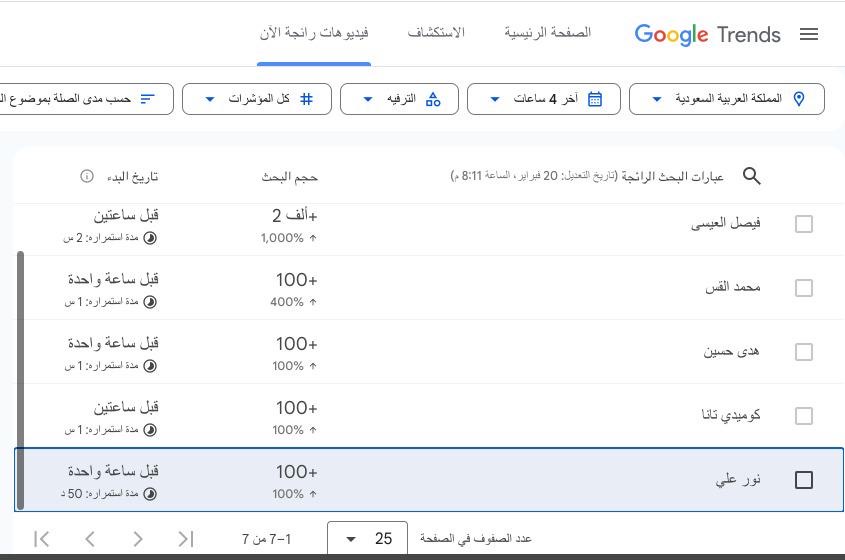Viewport: 845px width, 560px height.
Task: Check the box for فيصل العيسى
Action: click(x=803, y=224)
